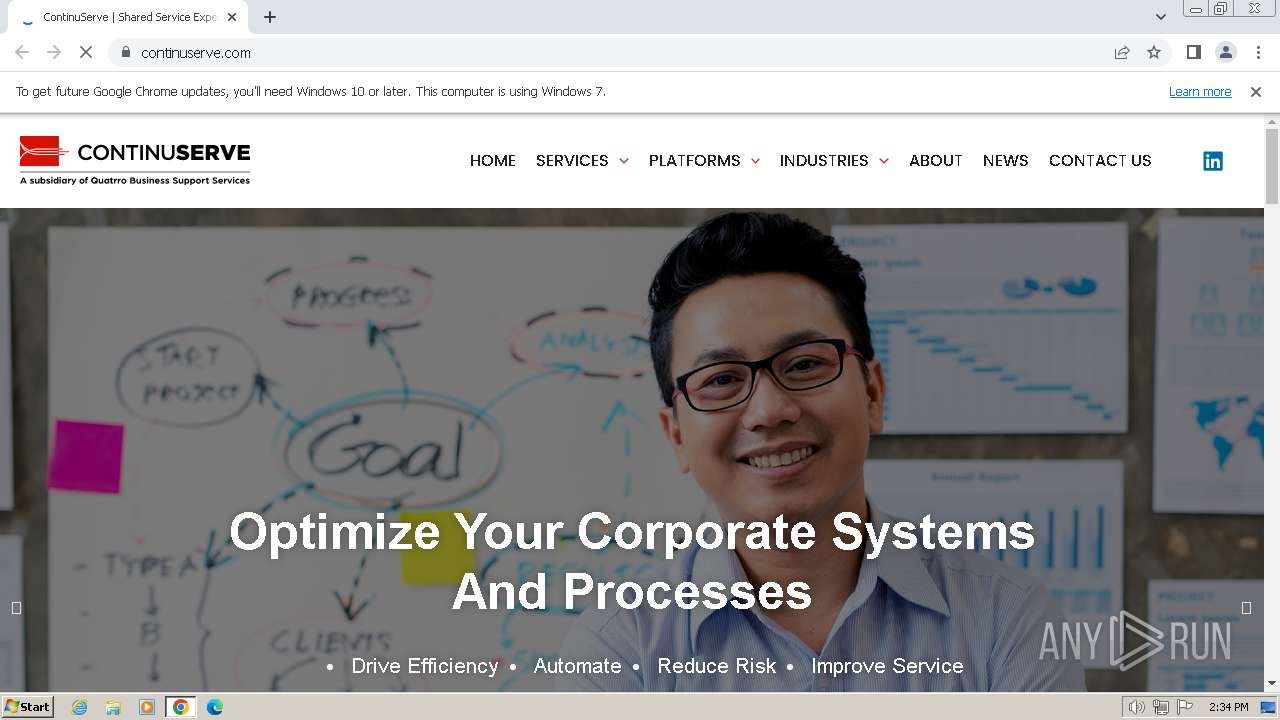This screenshot has height=720, width=1280.
Task: Open the News page
Action: pos(1006,161)
